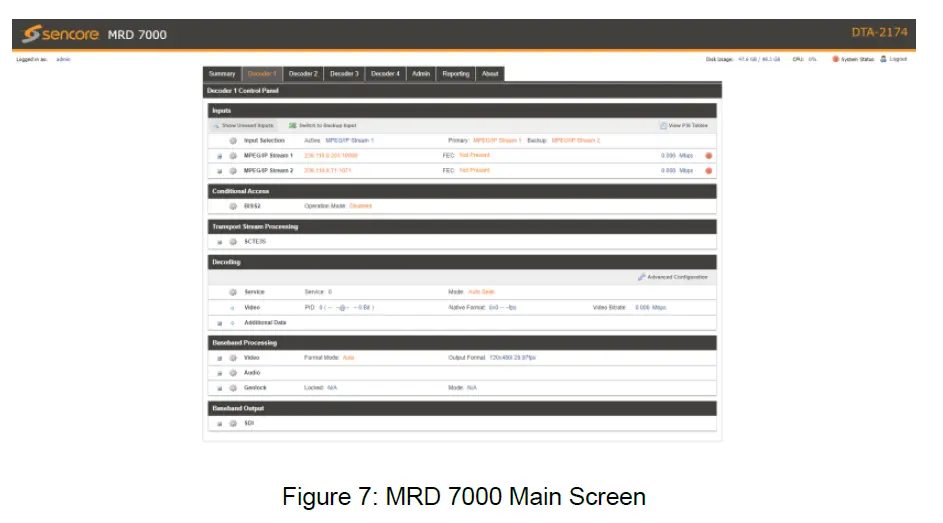The image size is (943, 523).
Task: Click the Format Mode Auto value
Action: [x=348, y=358]
